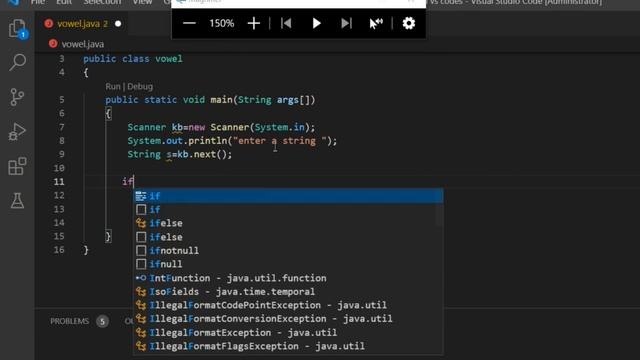Click line number 7 in the gutter
The height and width of the screenshot is (360, 640).
[62, 127]
